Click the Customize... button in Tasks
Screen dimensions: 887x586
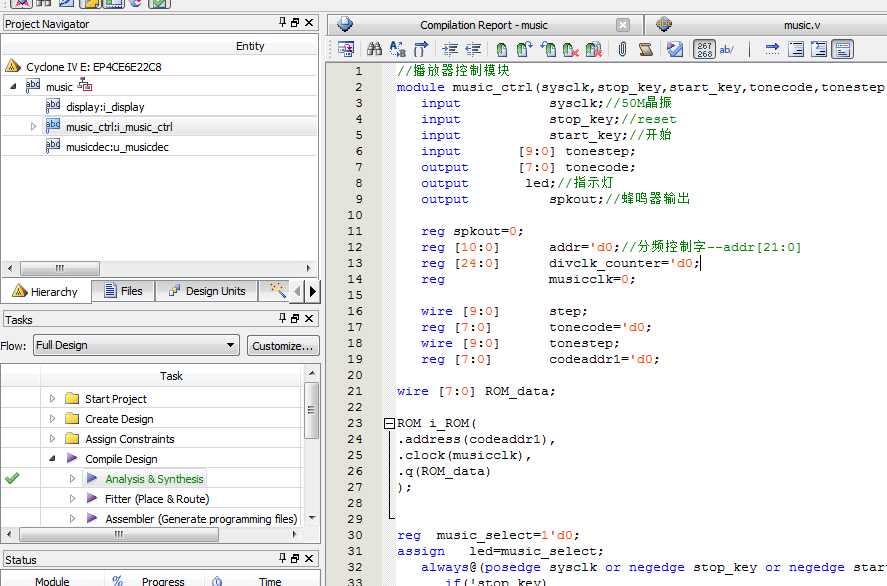click(x=283, y=345)
